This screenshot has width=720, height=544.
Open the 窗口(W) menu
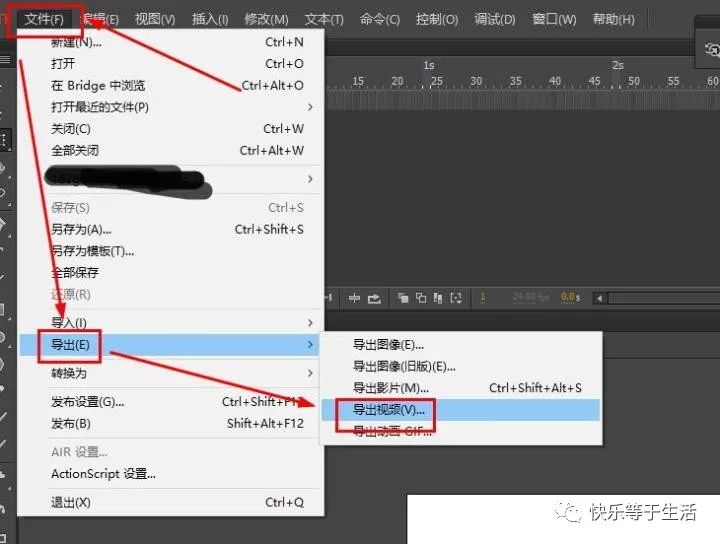coord(554,19)
